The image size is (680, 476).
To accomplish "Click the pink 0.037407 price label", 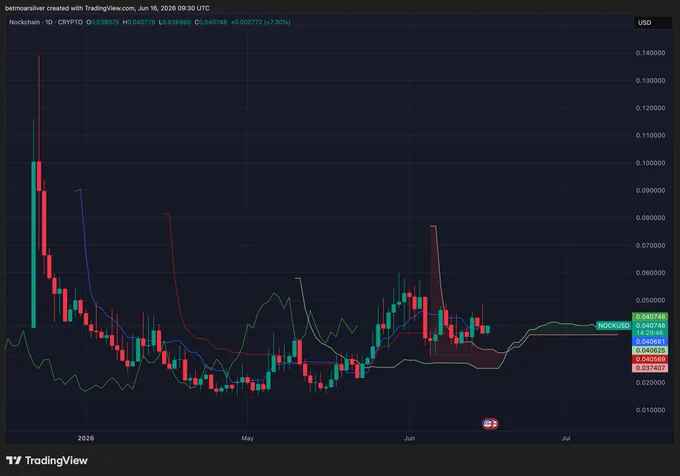I will pos(650,368).
